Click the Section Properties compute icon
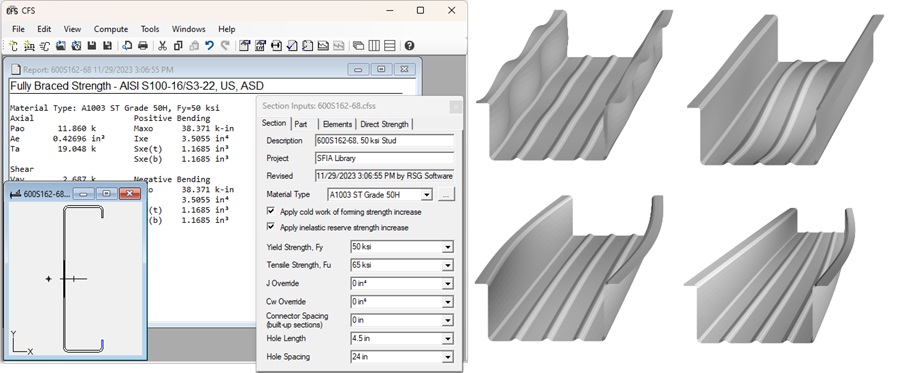Image resolution: width=900 pixels, height=373 pixels. (244, 46)
